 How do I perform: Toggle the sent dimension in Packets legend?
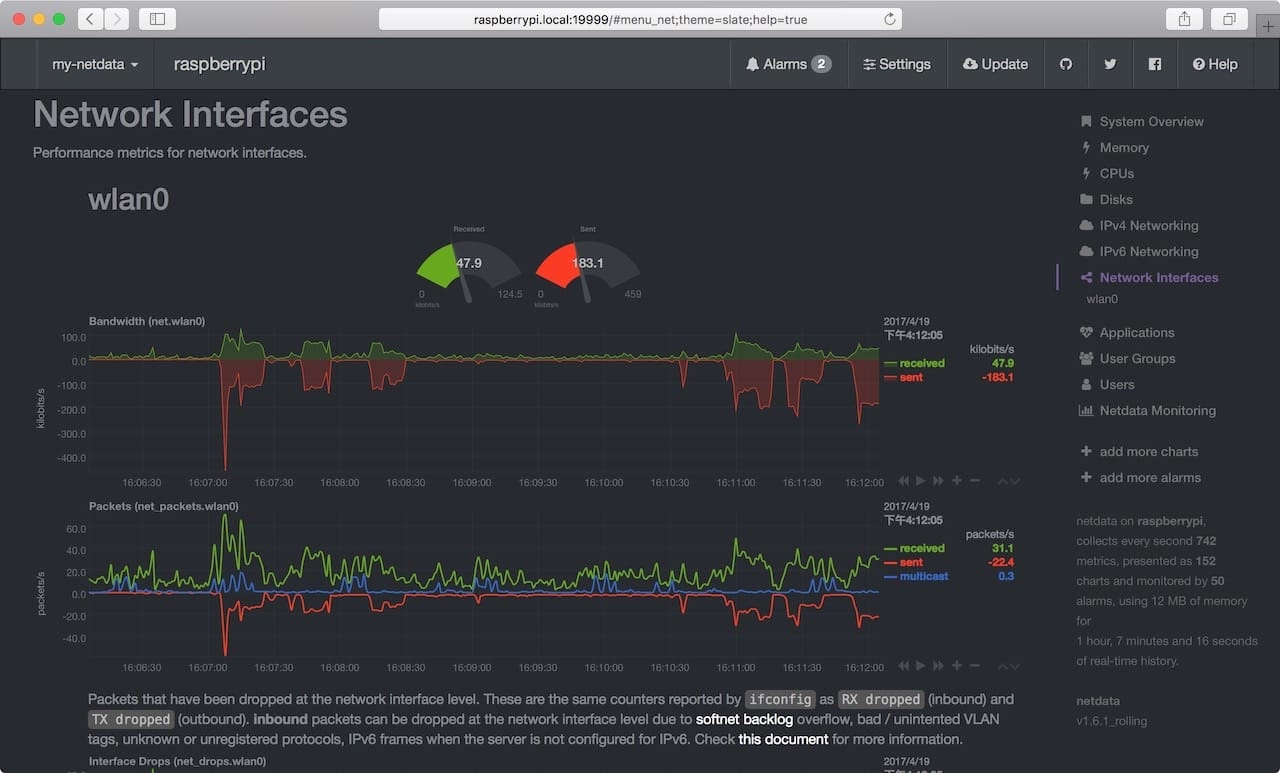(x=910, y=563)
